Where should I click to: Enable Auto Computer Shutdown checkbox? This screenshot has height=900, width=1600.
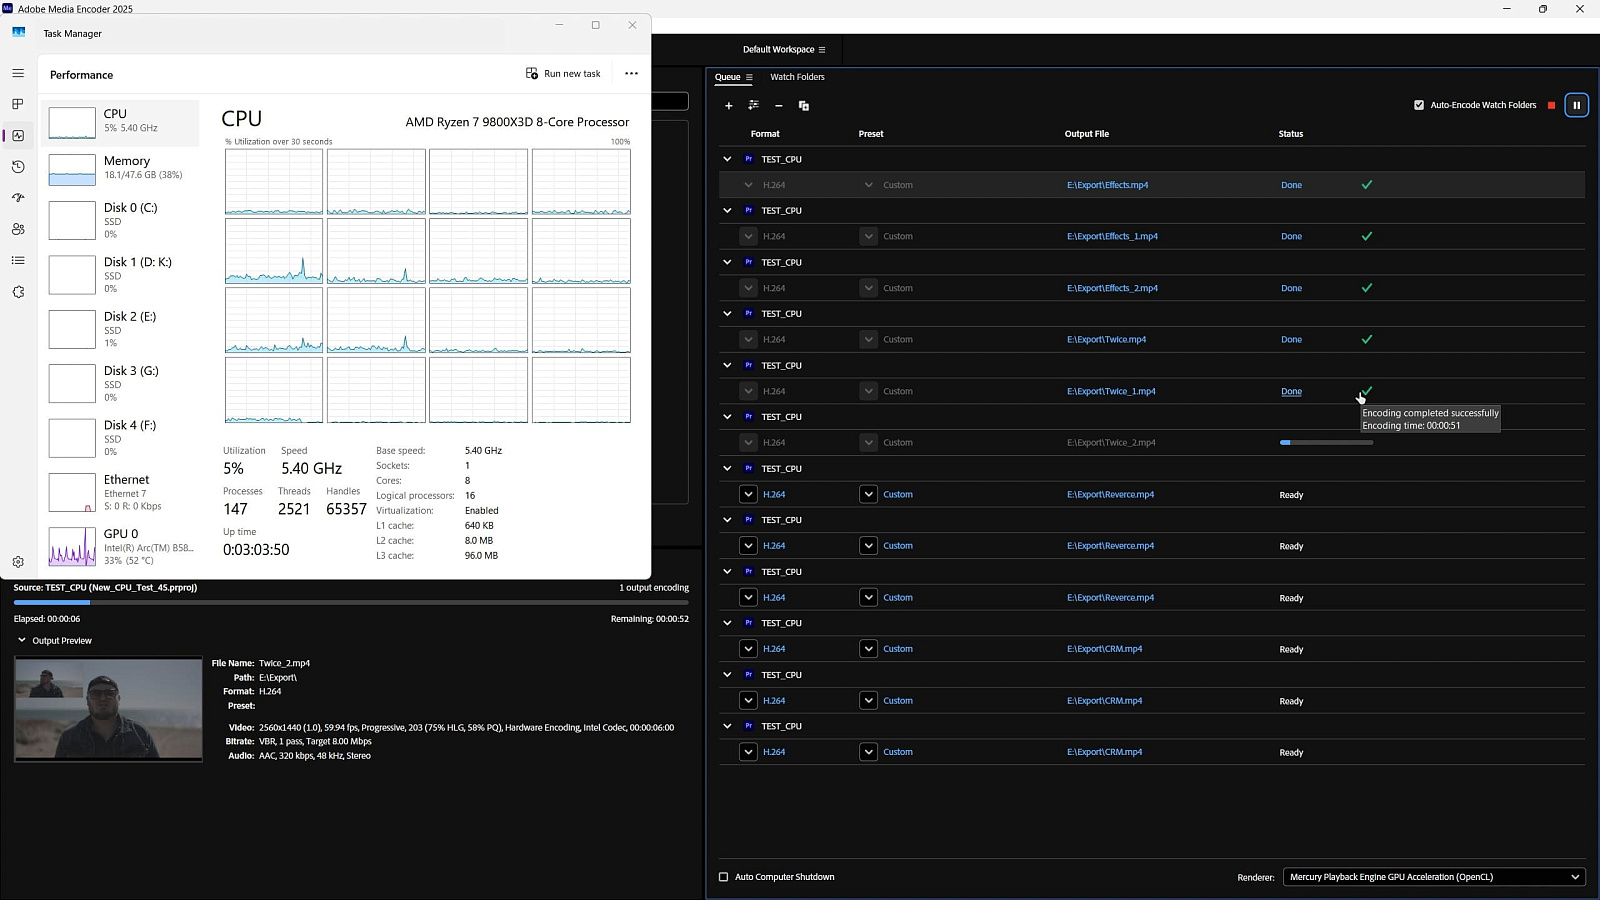click(x=723, y=877)
